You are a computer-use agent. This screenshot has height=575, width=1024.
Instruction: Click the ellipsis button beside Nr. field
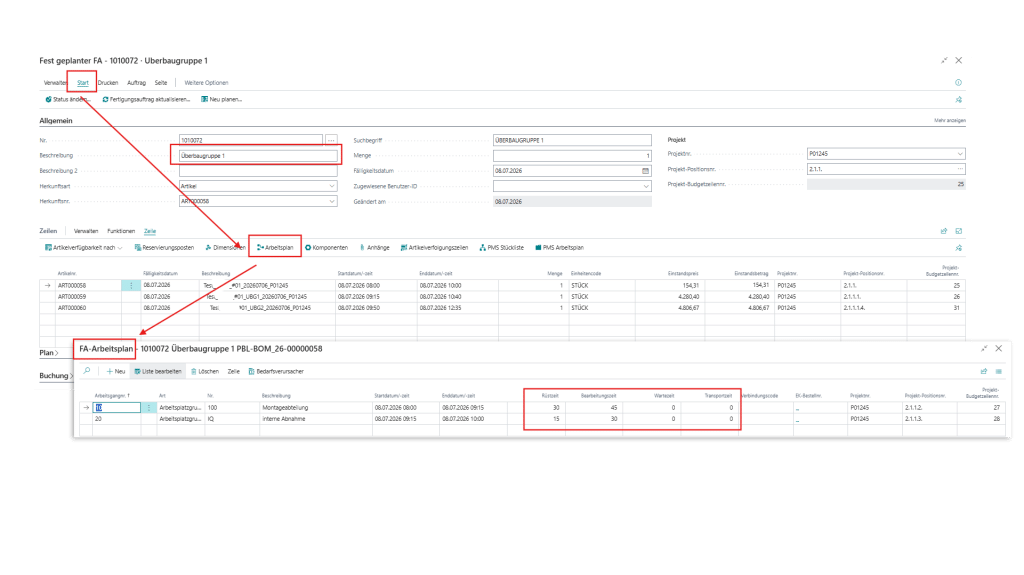pos(331,140)
